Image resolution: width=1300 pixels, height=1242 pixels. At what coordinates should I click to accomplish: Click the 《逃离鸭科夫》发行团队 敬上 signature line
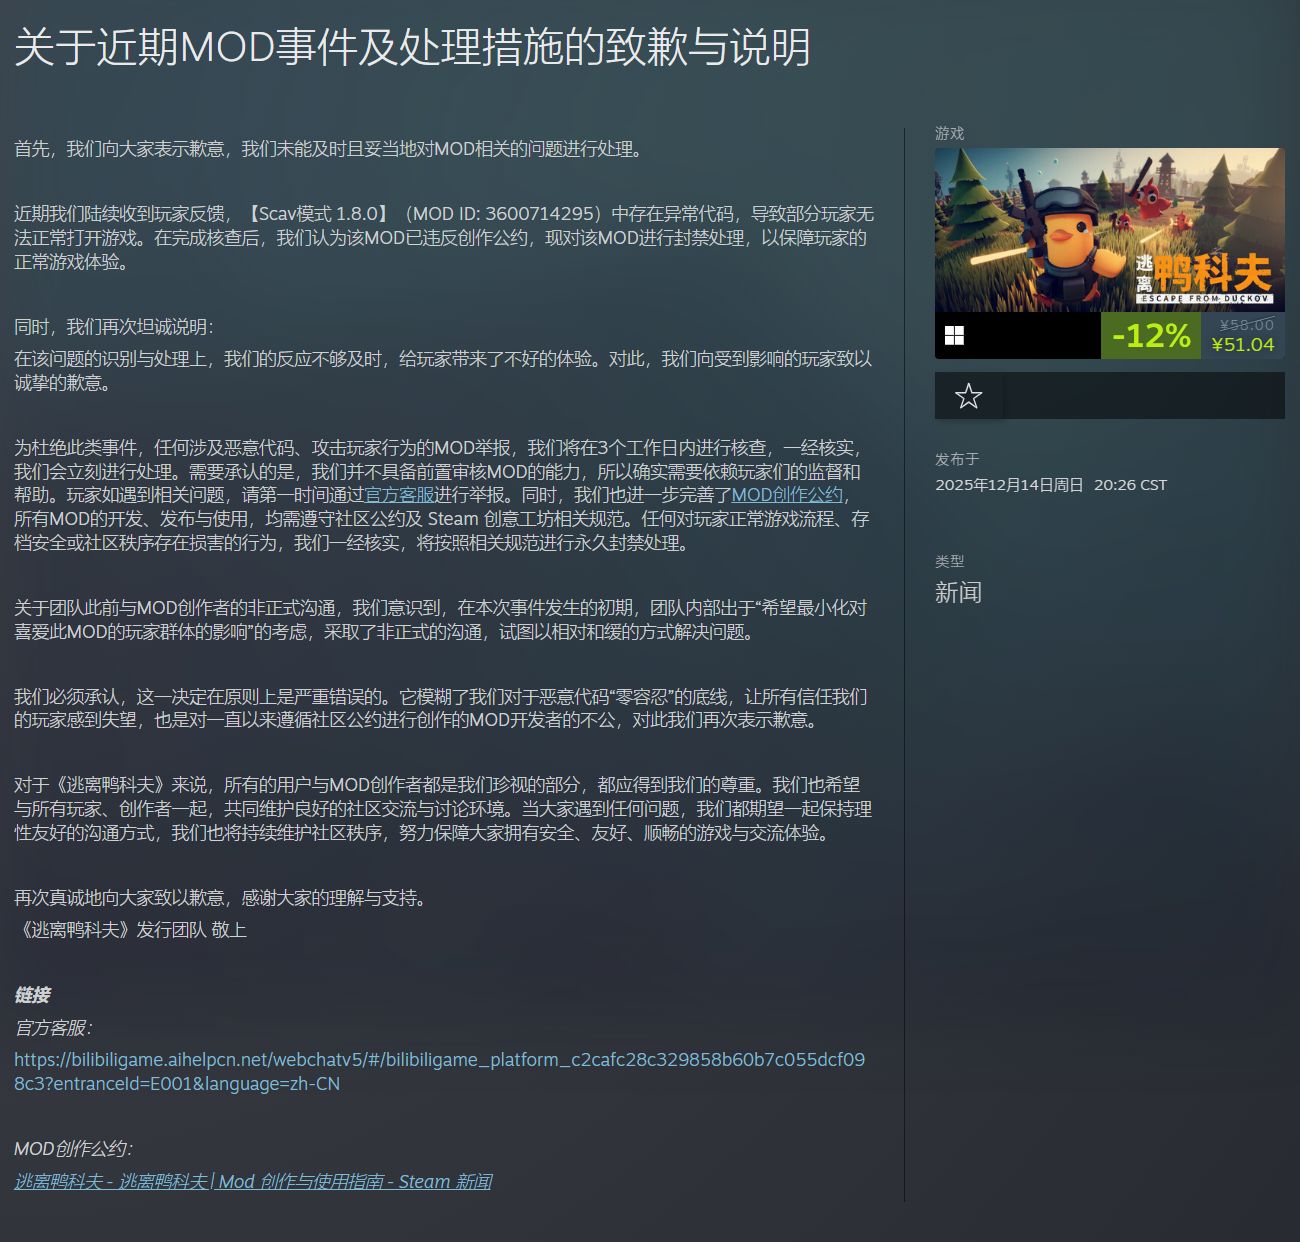tap(130, 930)
